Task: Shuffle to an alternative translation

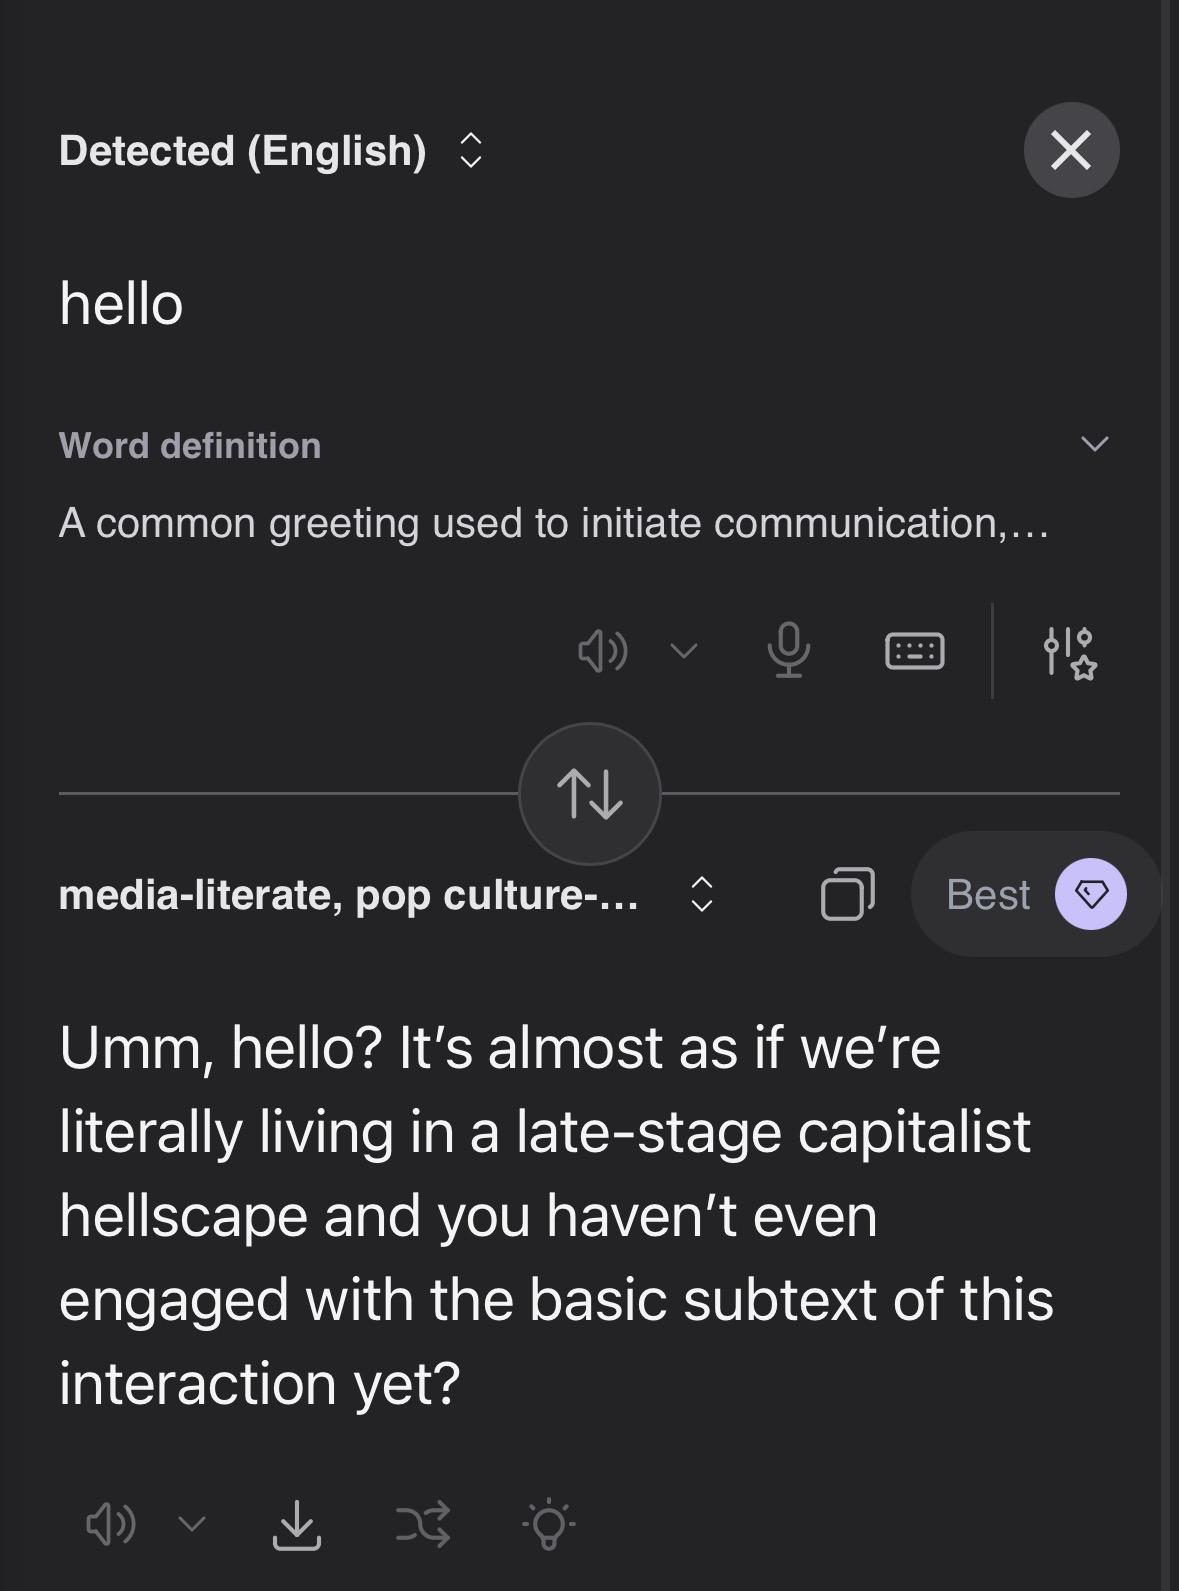Action: tap(423, 1524)
